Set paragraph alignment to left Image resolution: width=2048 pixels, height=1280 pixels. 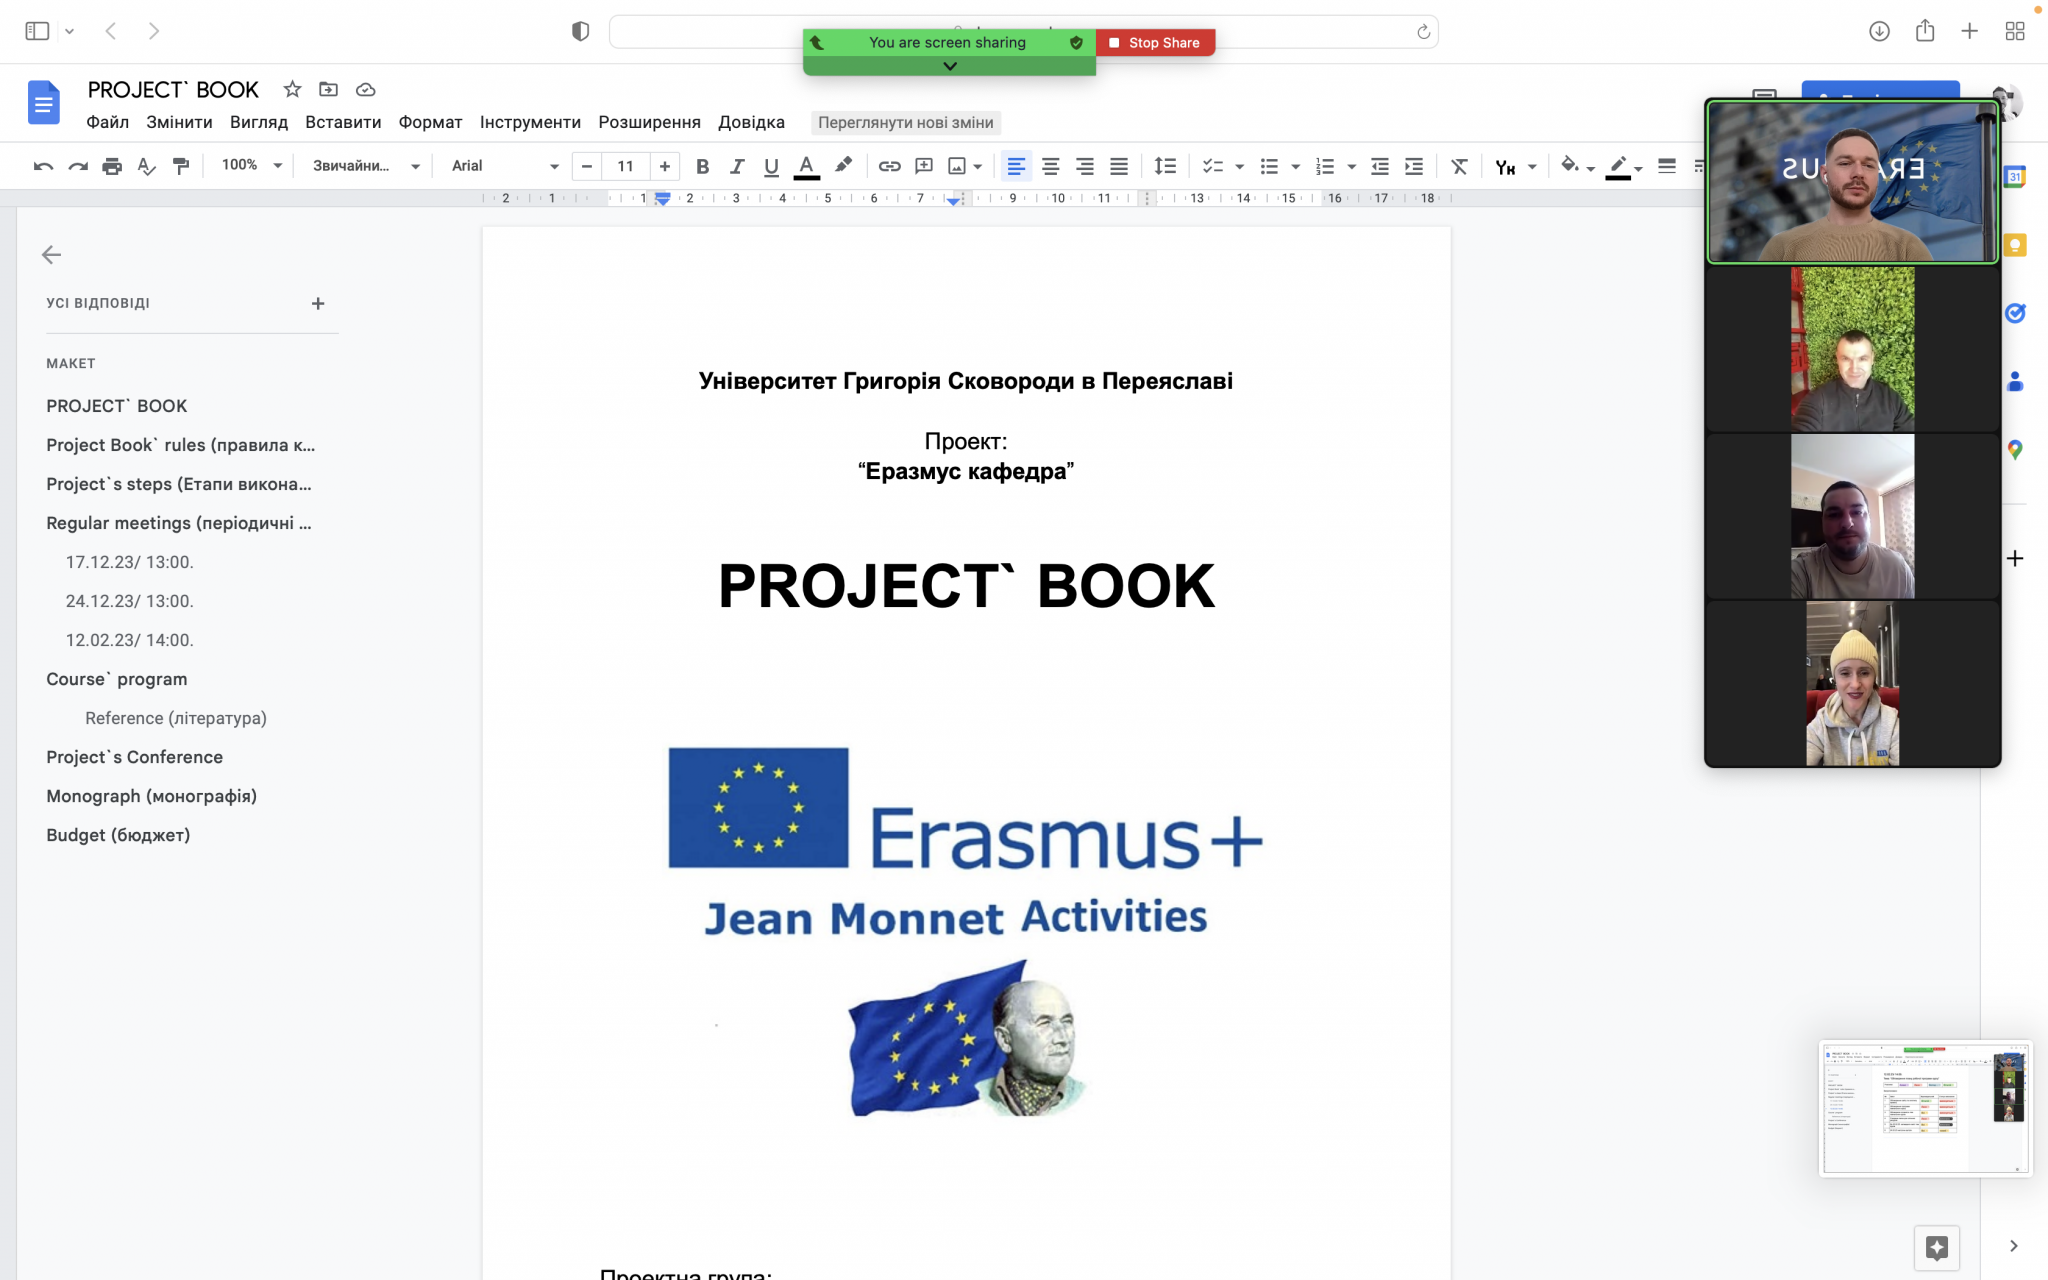pyautogui.click(x=1016, y=166)
